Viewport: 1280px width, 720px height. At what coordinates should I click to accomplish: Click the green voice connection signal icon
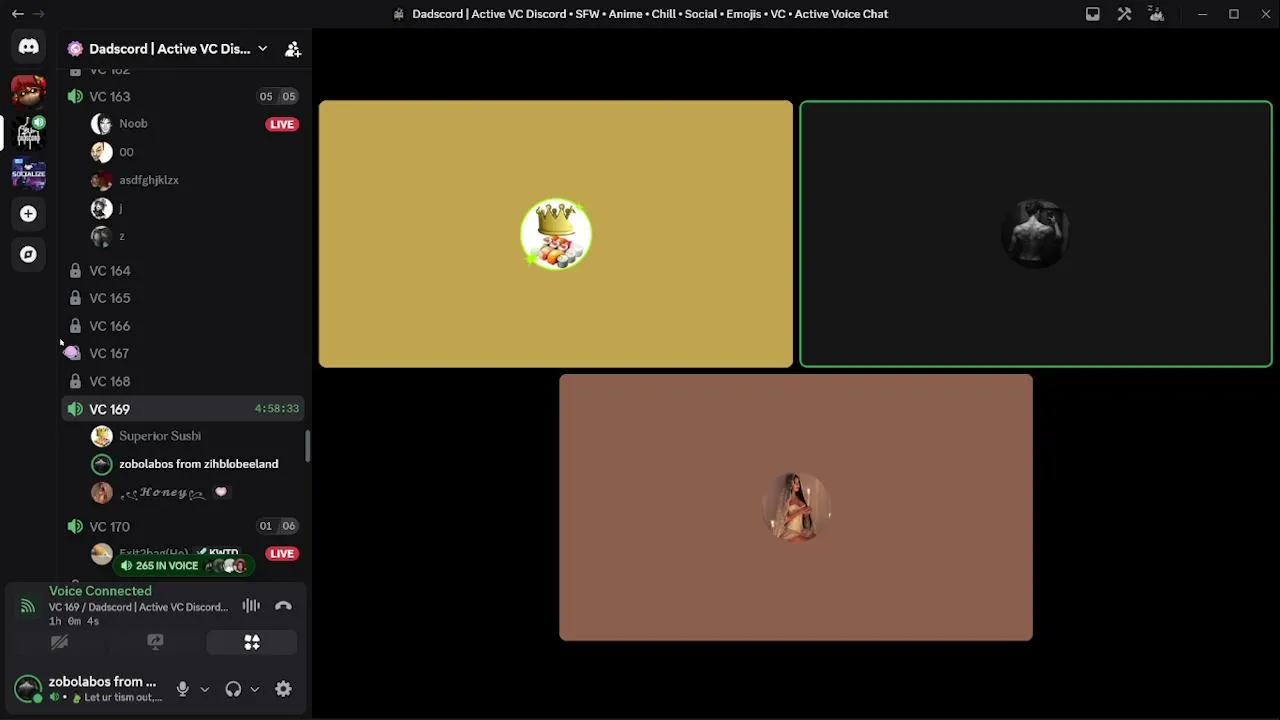pyautogui.click(x=28, y=606)
